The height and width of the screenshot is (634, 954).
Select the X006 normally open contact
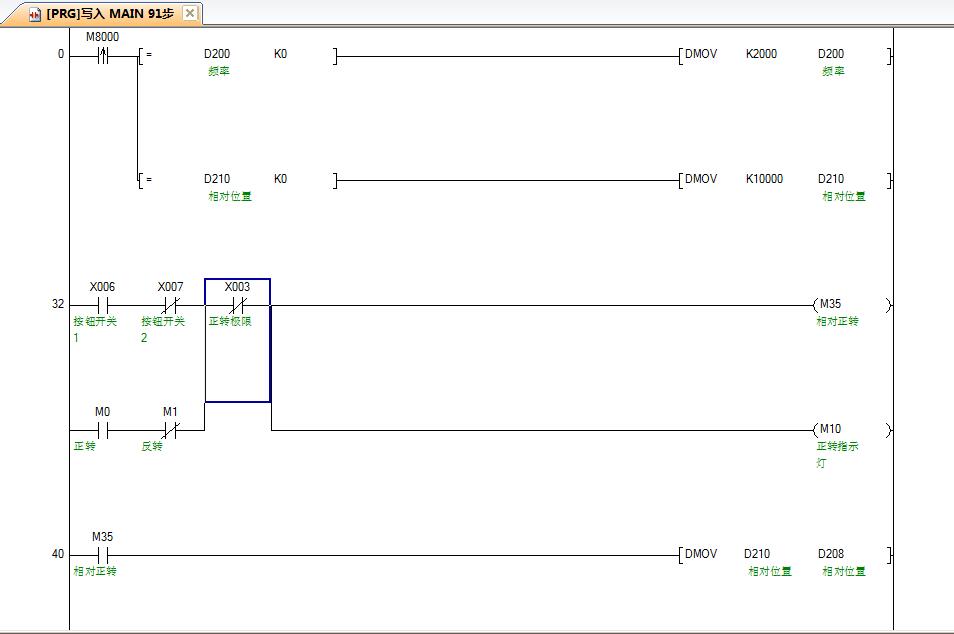tap(102, 305)
